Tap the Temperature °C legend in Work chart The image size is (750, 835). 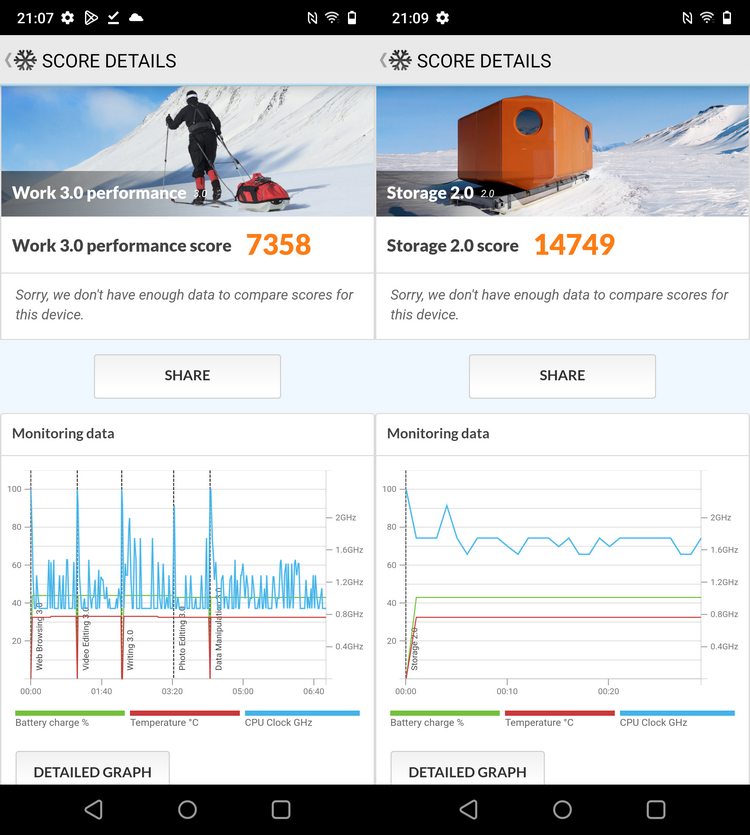click(x=184, y=718)
